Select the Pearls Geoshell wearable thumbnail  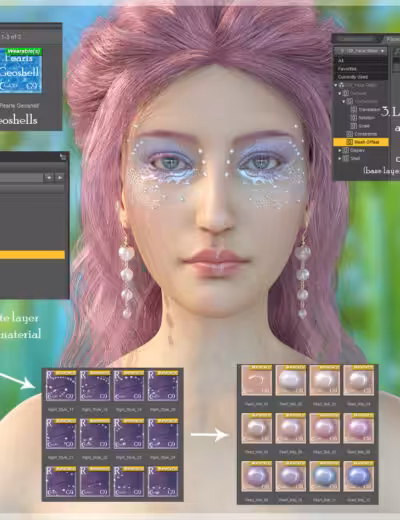click(x=21, y=70)
